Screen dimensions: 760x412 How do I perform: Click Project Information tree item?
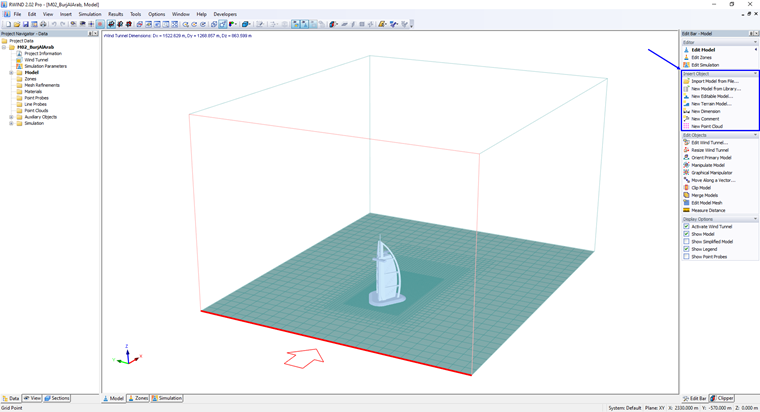point(43,54)
